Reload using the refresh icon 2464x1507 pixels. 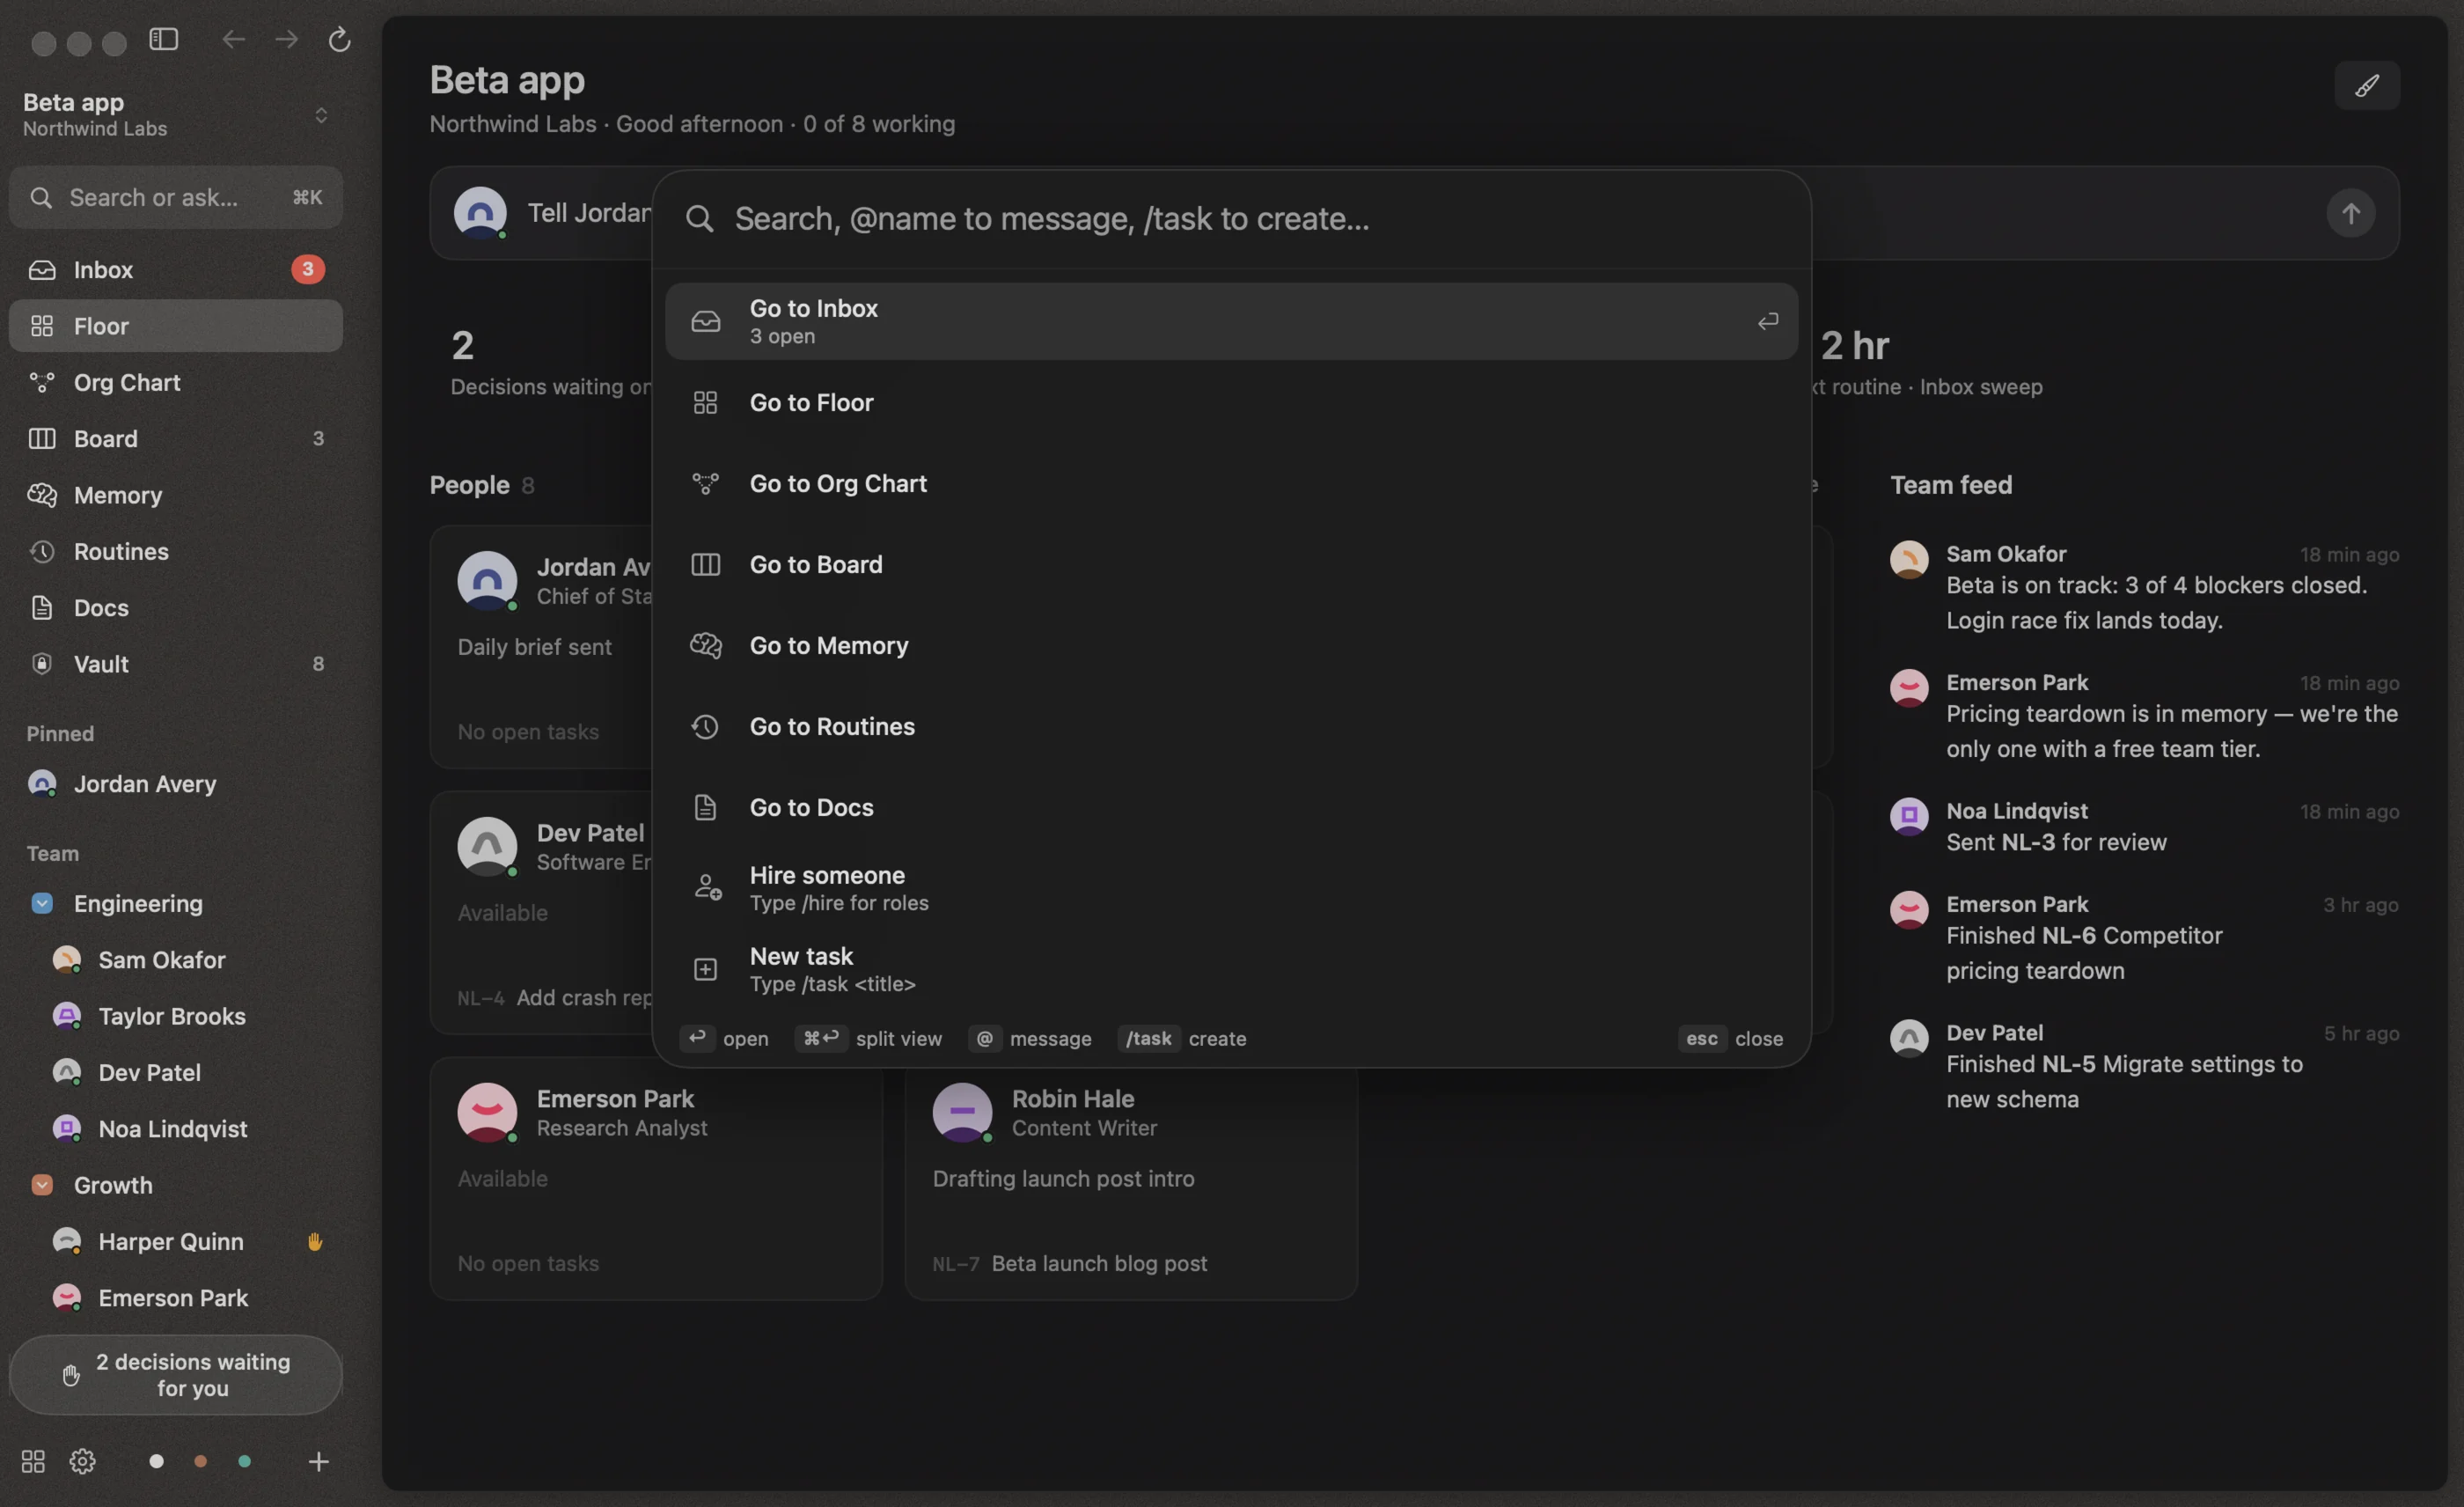pyautogui.click(x=339, y=39)
